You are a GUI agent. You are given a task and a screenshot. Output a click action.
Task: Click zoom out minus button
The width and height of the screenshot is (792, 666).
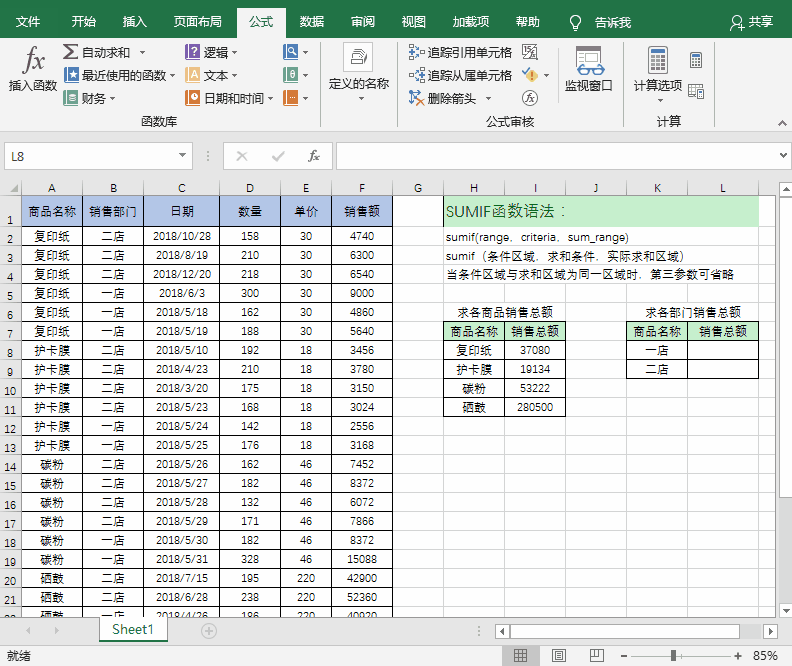click(x=624, y=656)
